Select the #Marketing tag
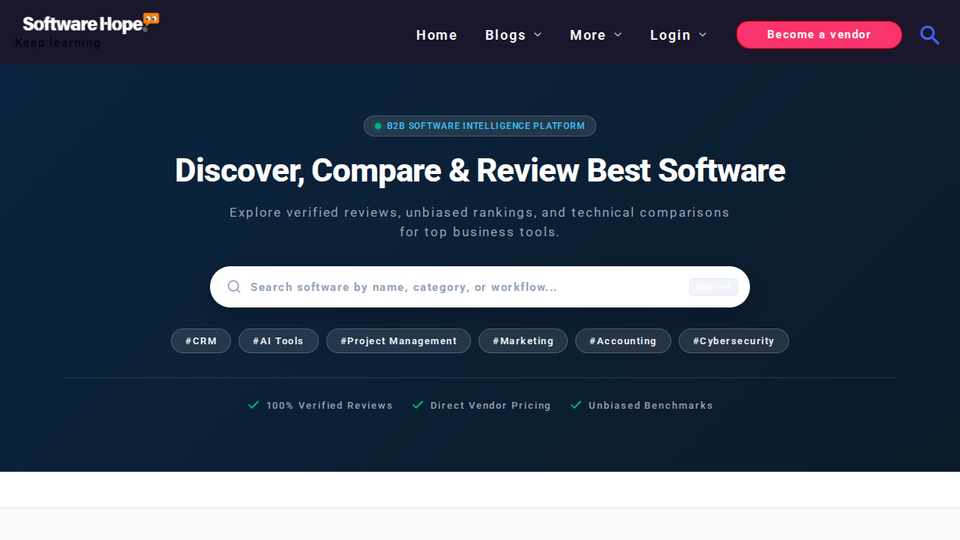Image resolution: width=960 pixels, height=540 pixels. click(x=523, y=340)
